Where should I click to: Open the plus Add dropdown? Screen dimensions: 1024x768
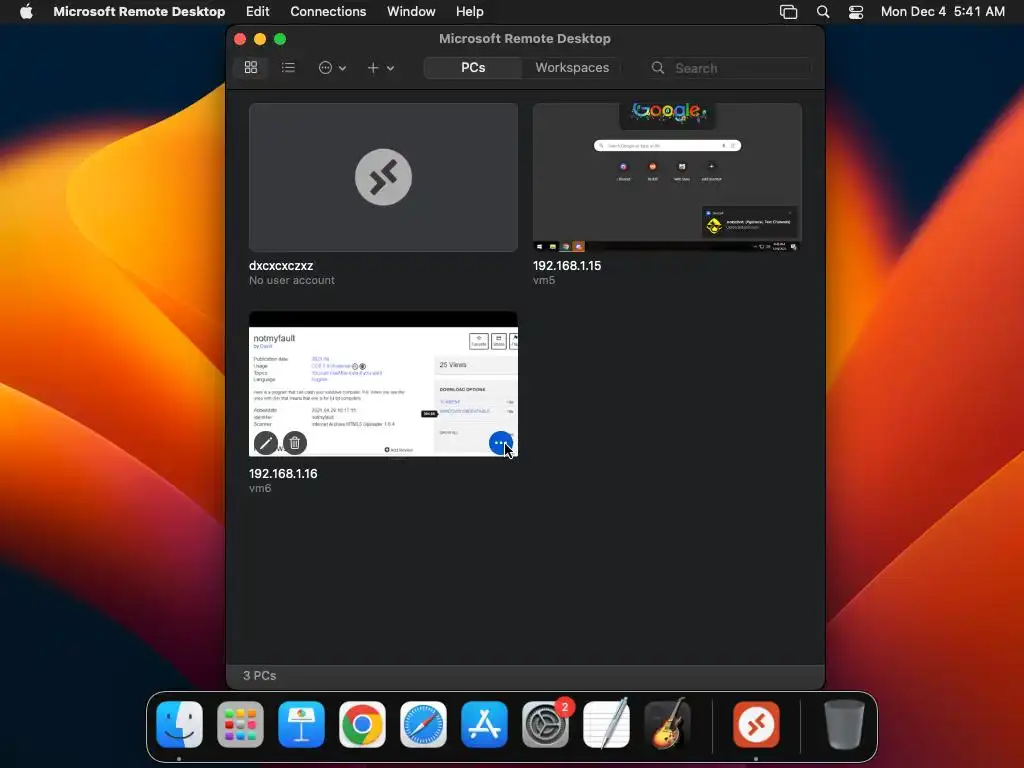click(380, 67)
